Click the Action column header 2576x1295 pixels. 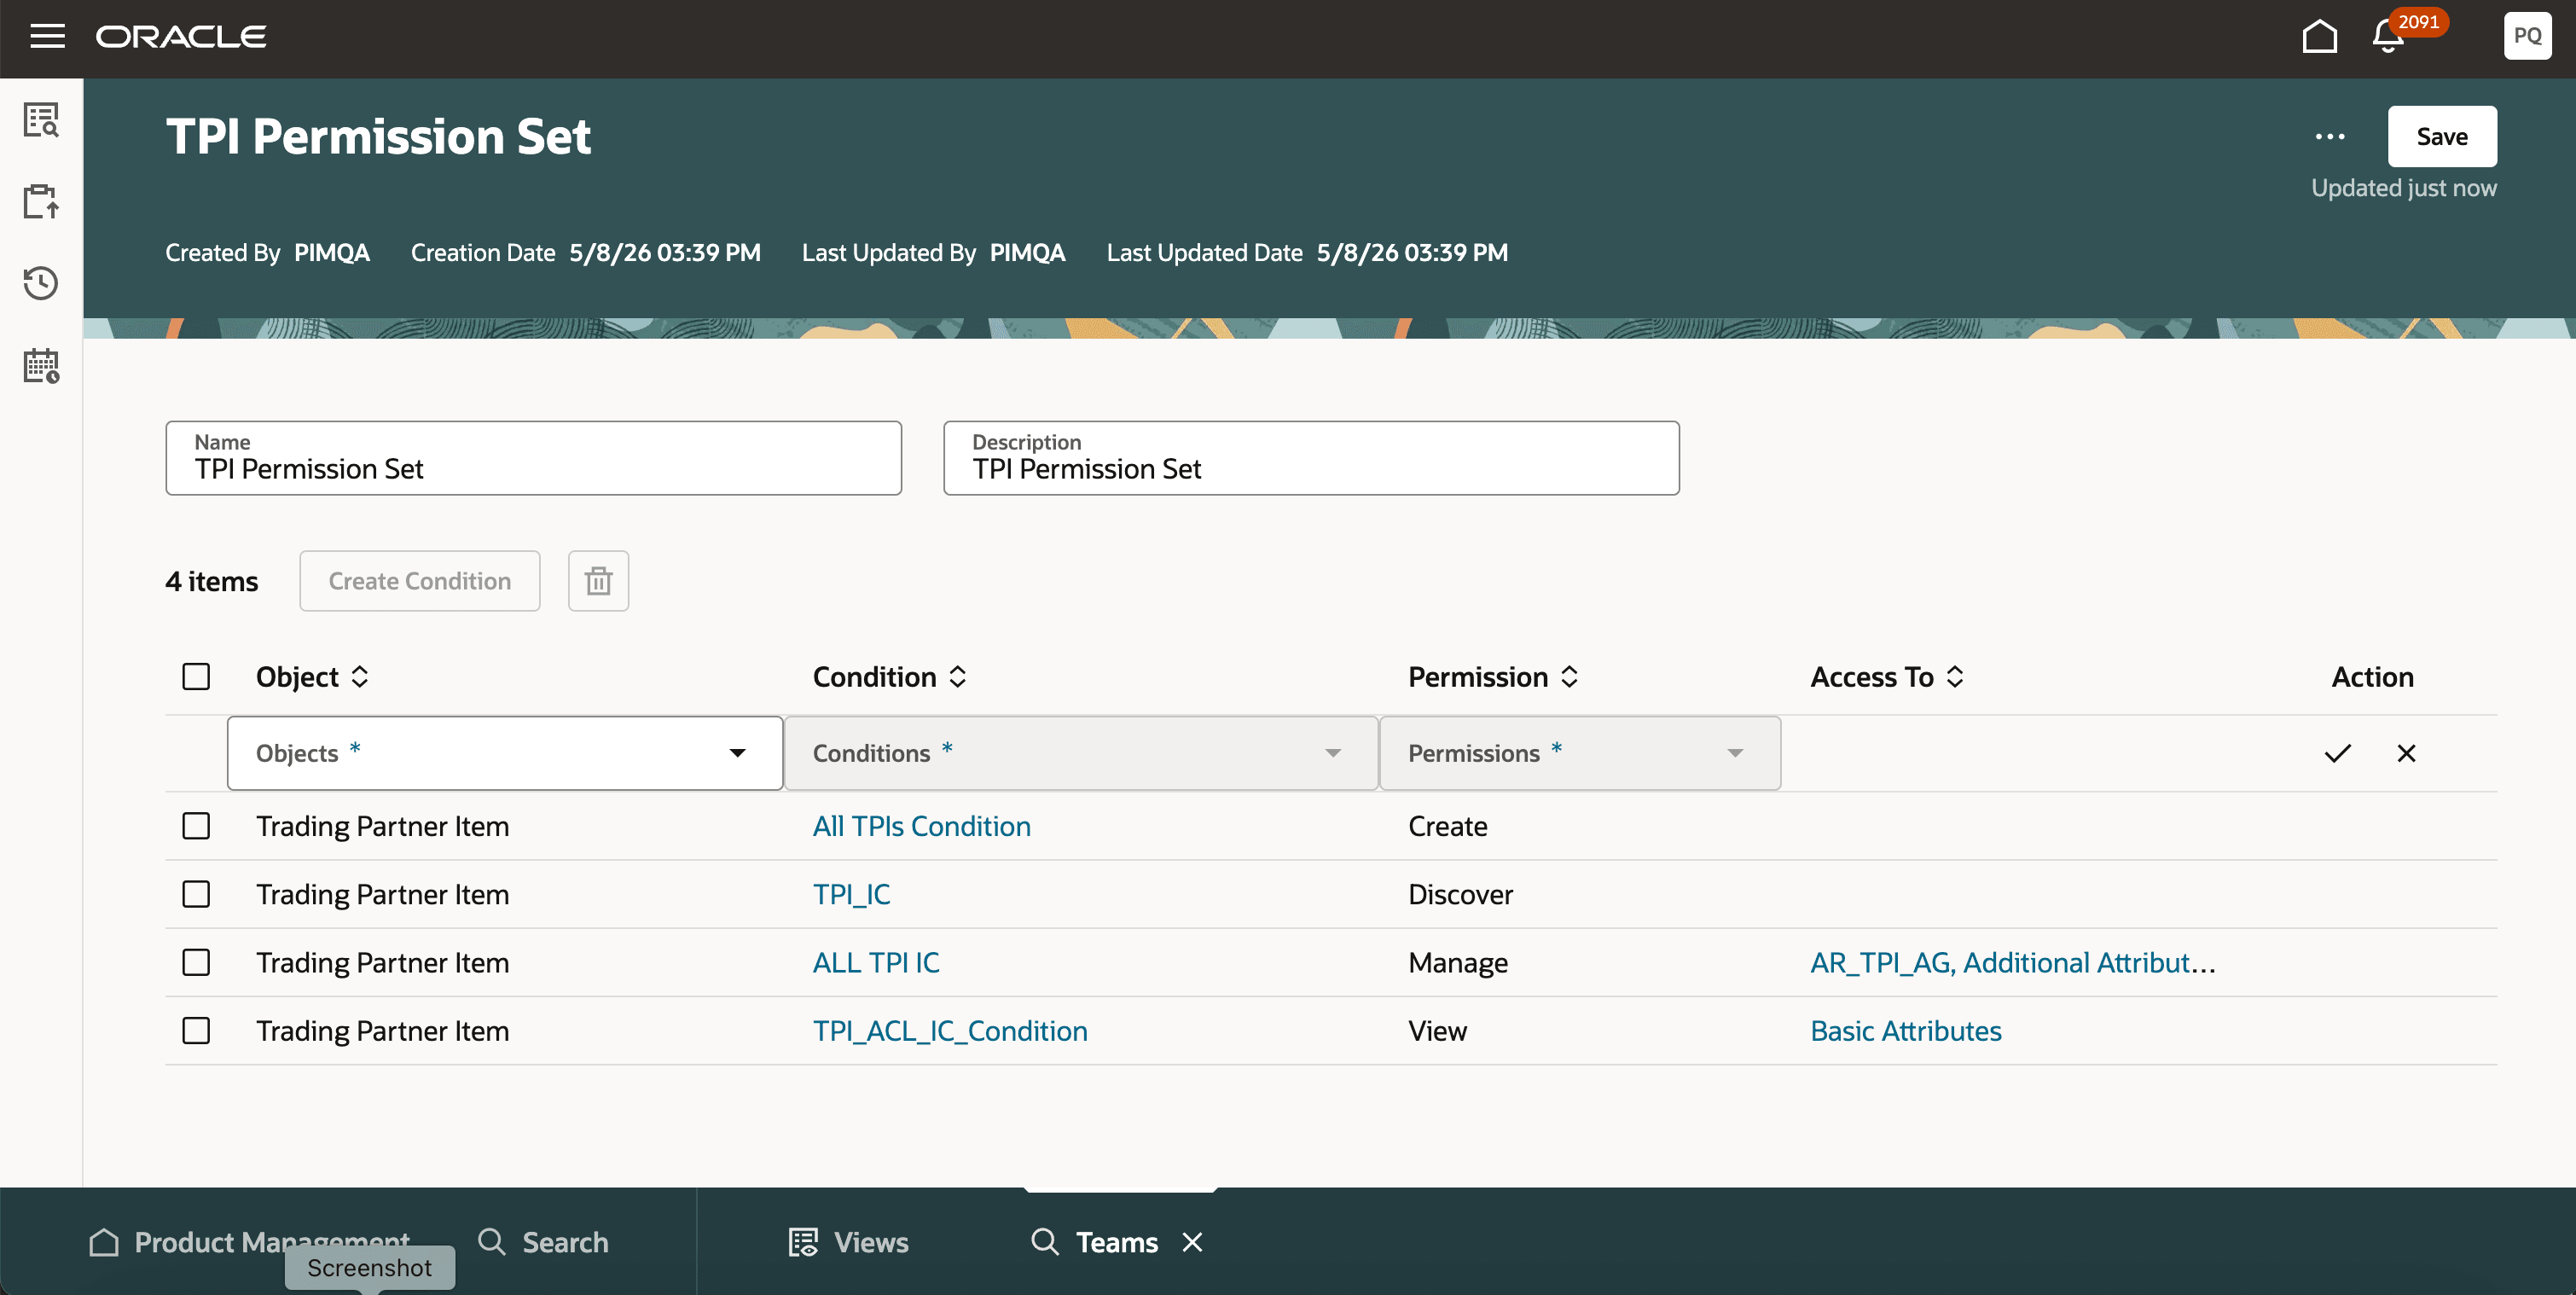click(x=2372, y=677)
